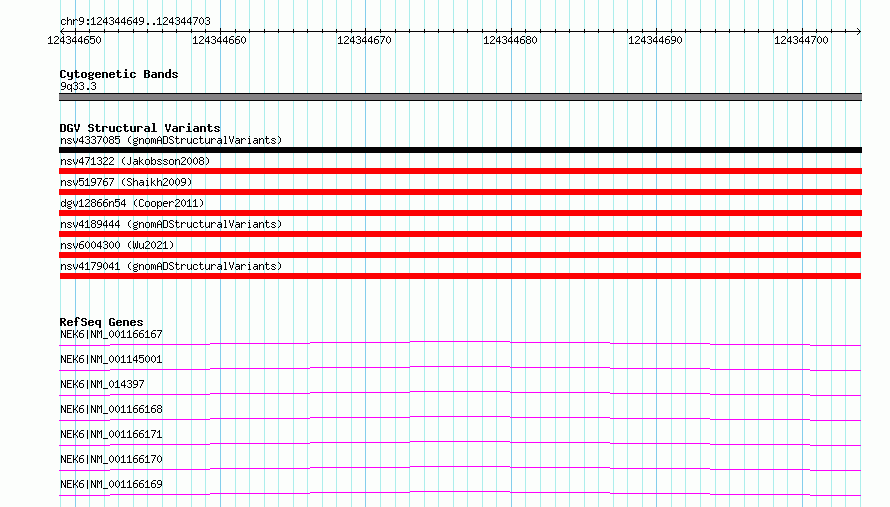
Task: Click ruler position 124344690
Action: [x=655, y=40]
